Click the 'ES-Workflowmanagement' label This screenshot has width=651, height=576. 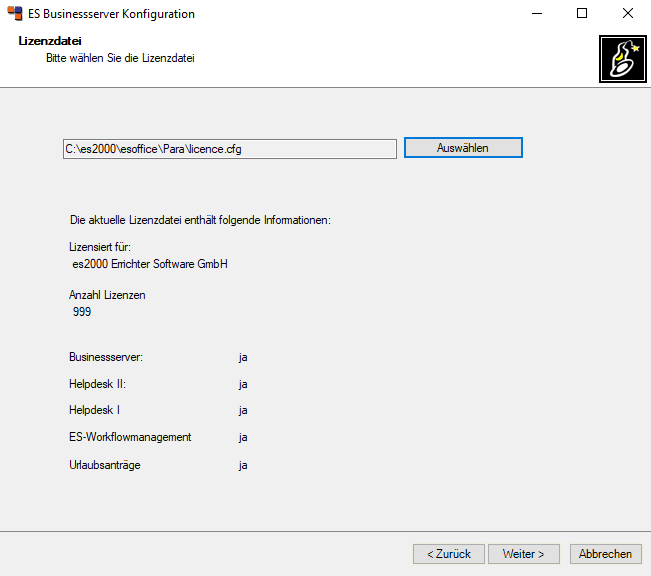coord(130,437)
